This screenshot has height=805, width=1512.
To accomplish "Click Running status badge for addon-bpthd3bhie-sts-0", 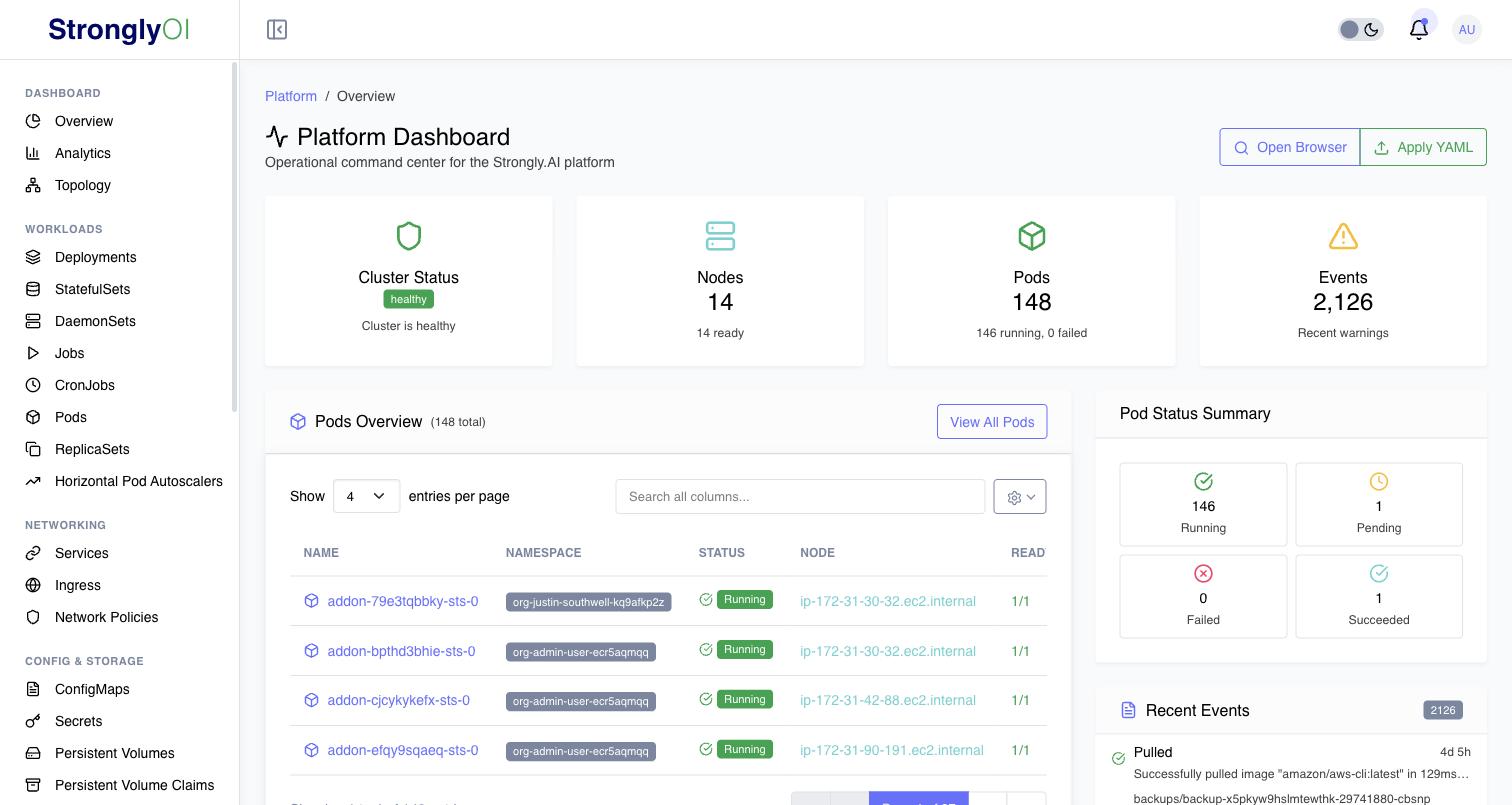I will (x=744, y=650).
